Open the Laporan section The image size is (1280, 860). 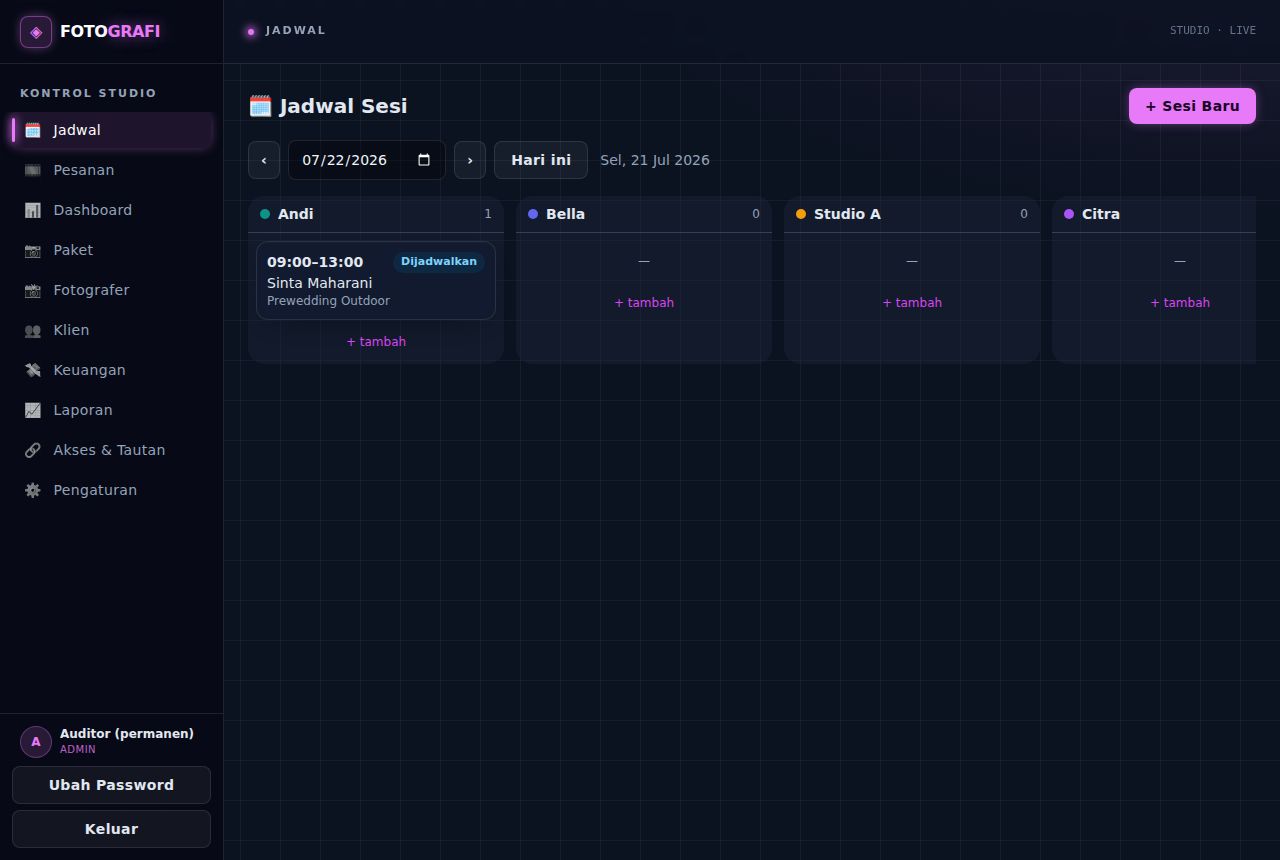click(x=111, y=410)
